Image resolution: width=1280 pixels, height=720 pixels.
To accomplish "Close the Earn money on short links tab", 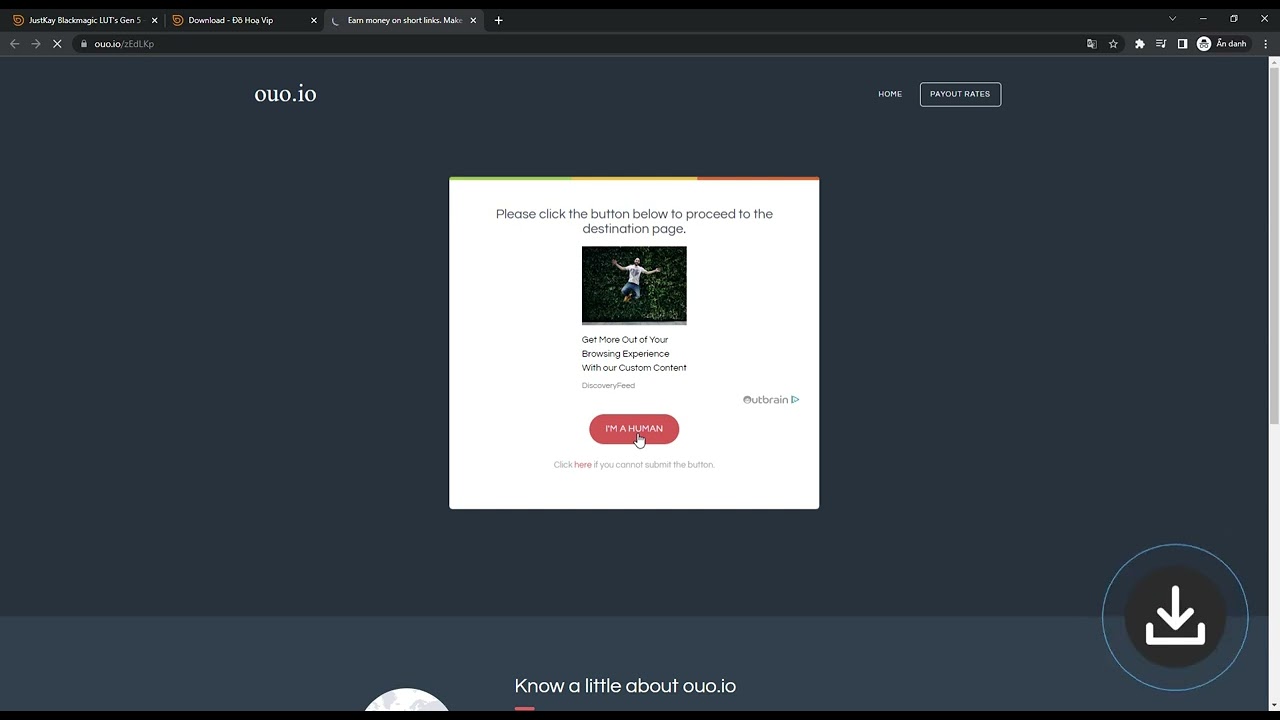I will [x=473, y=20].
